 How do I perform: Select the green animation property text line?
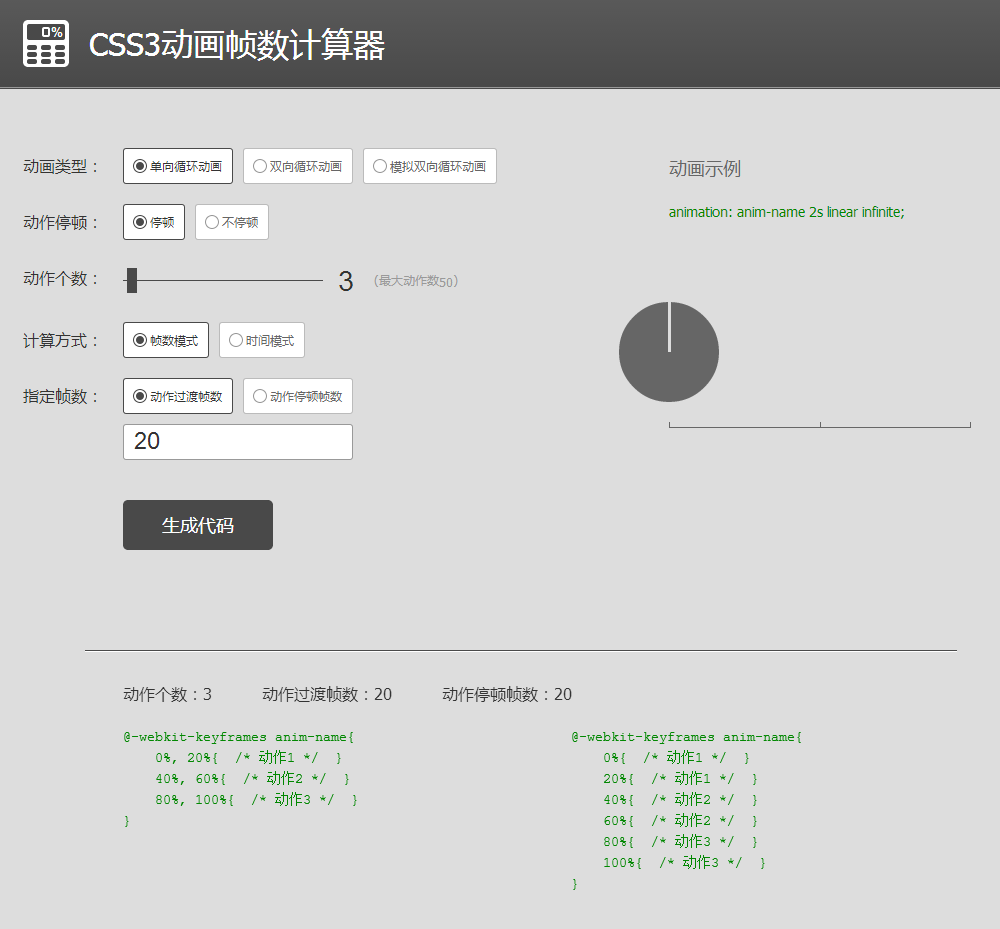786,212
